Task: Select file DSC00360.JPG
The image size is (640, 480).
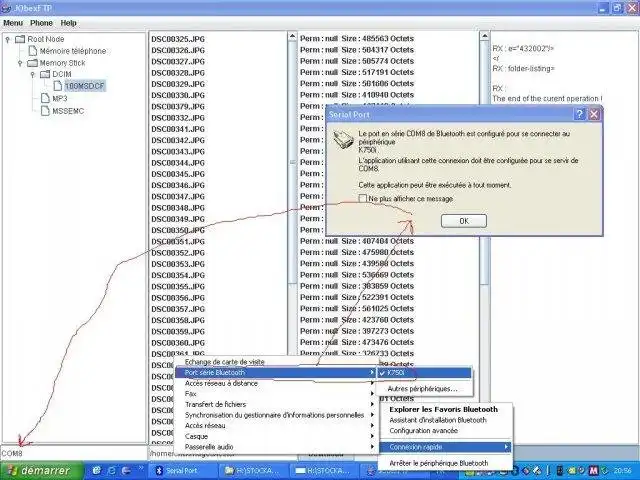Action: (178, 343)
